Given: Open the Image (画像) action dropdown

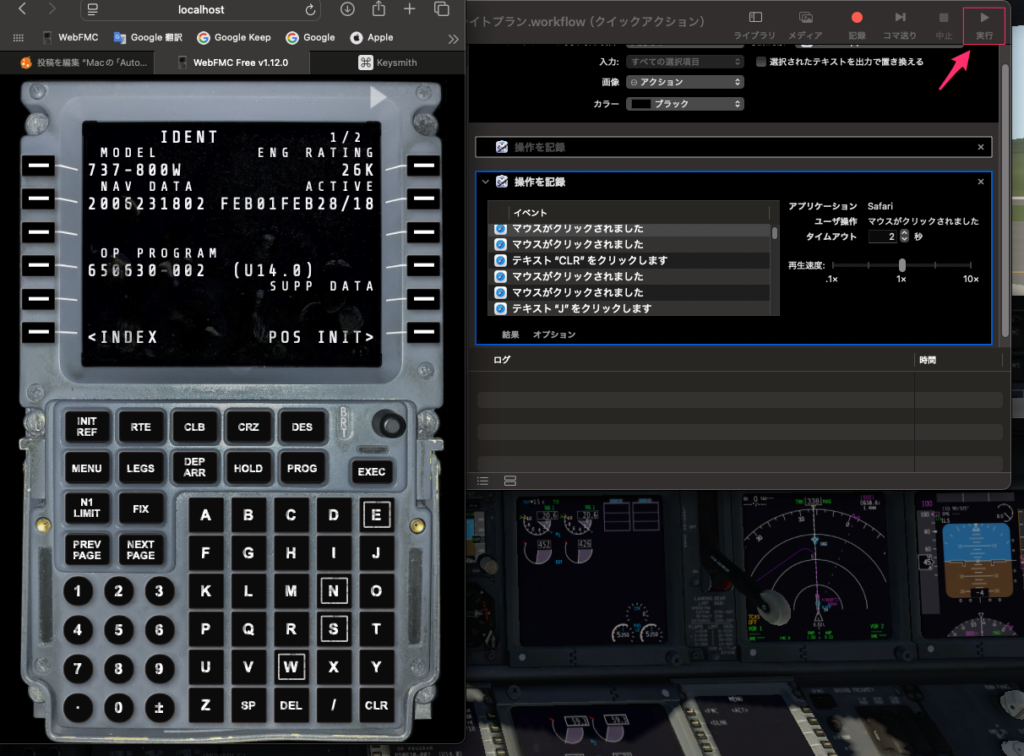Looking at the screenshot, I should (685, 82).
